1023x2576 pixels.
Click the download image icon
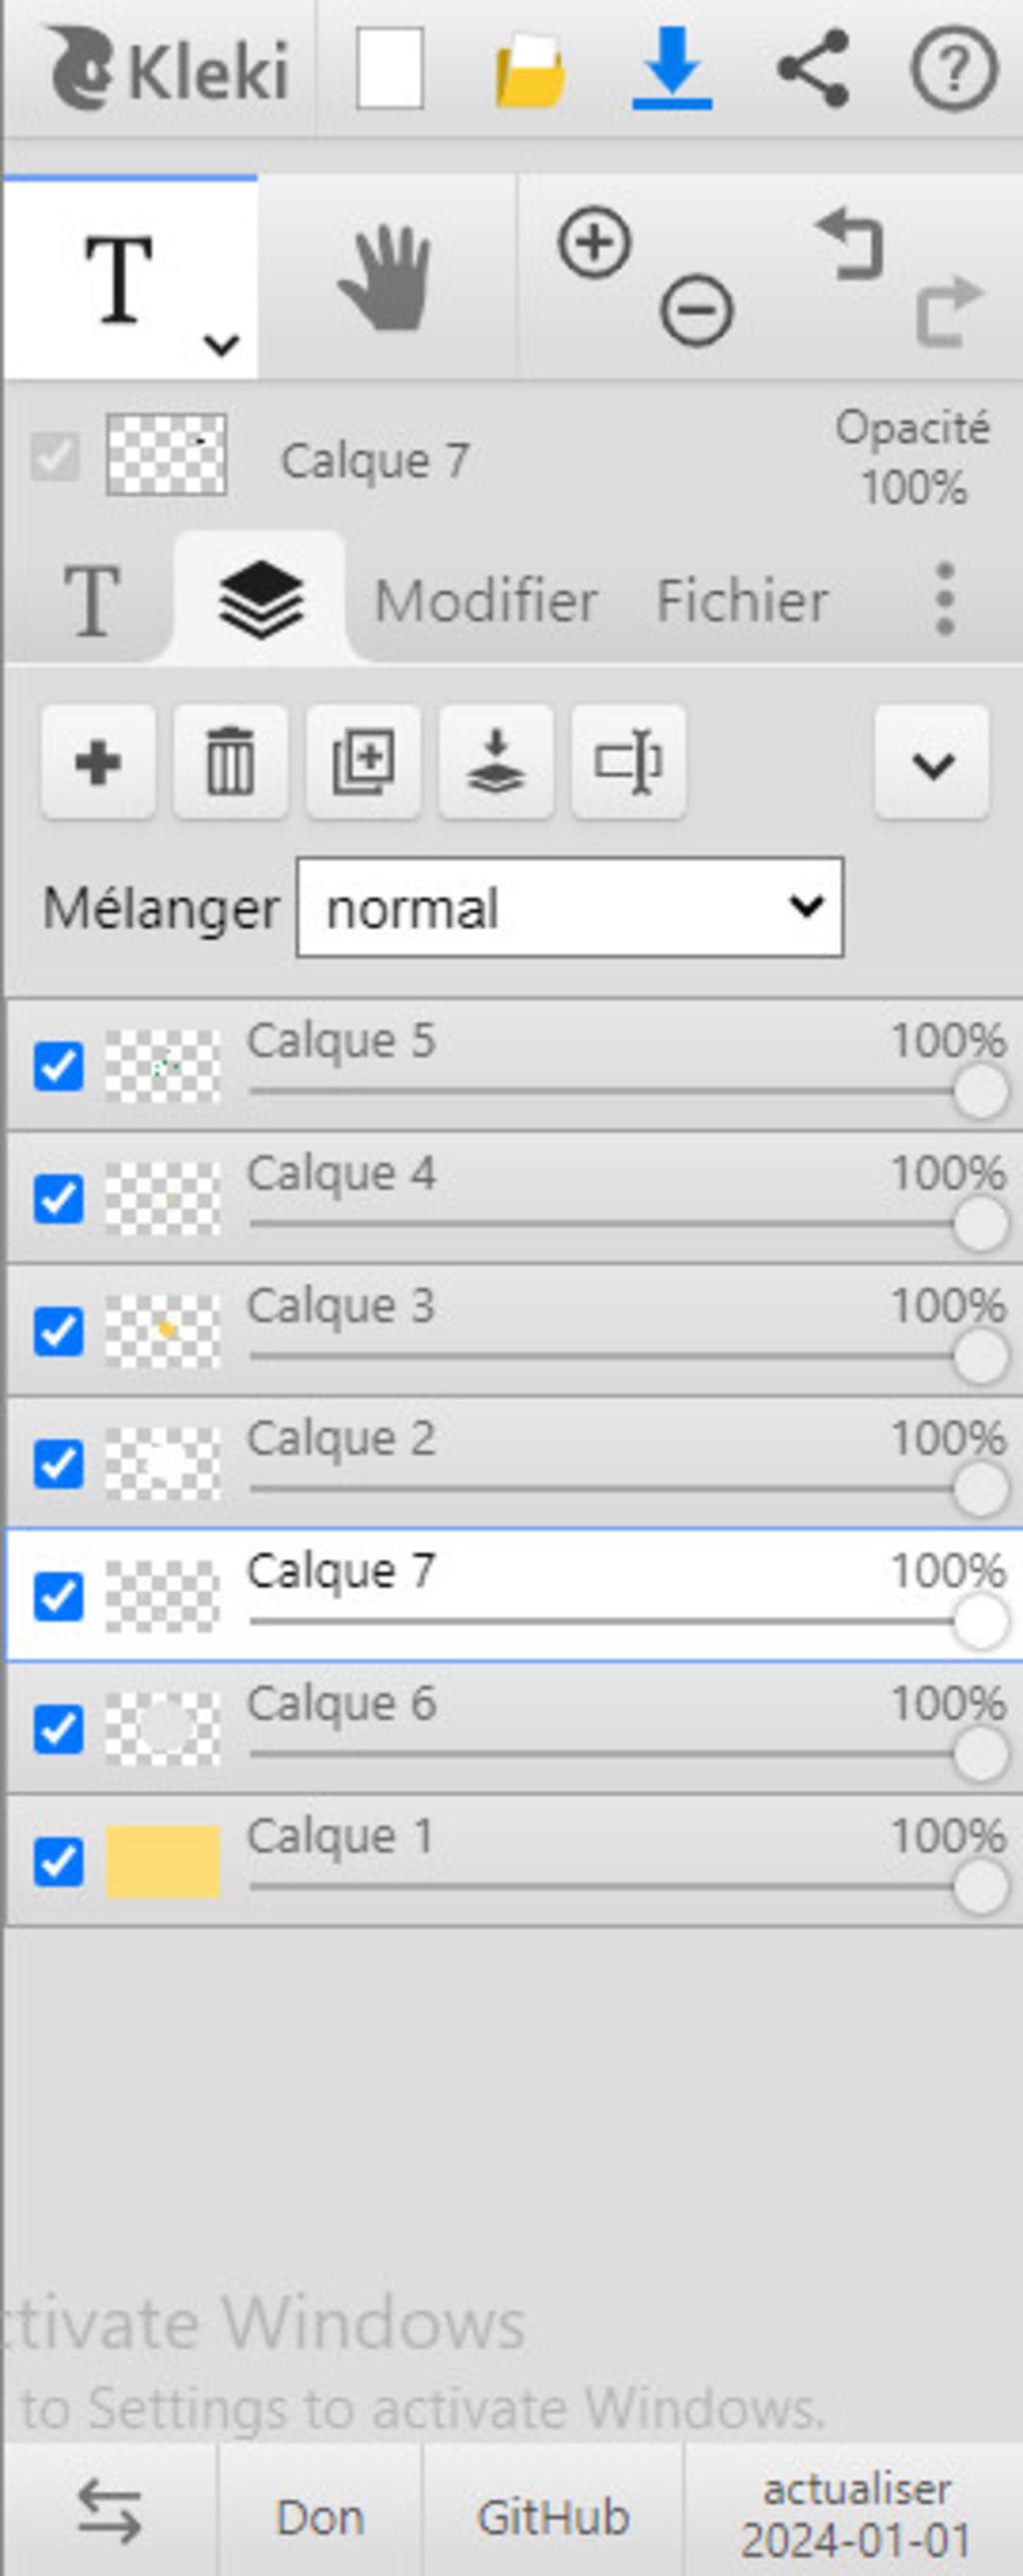[672, 69]
